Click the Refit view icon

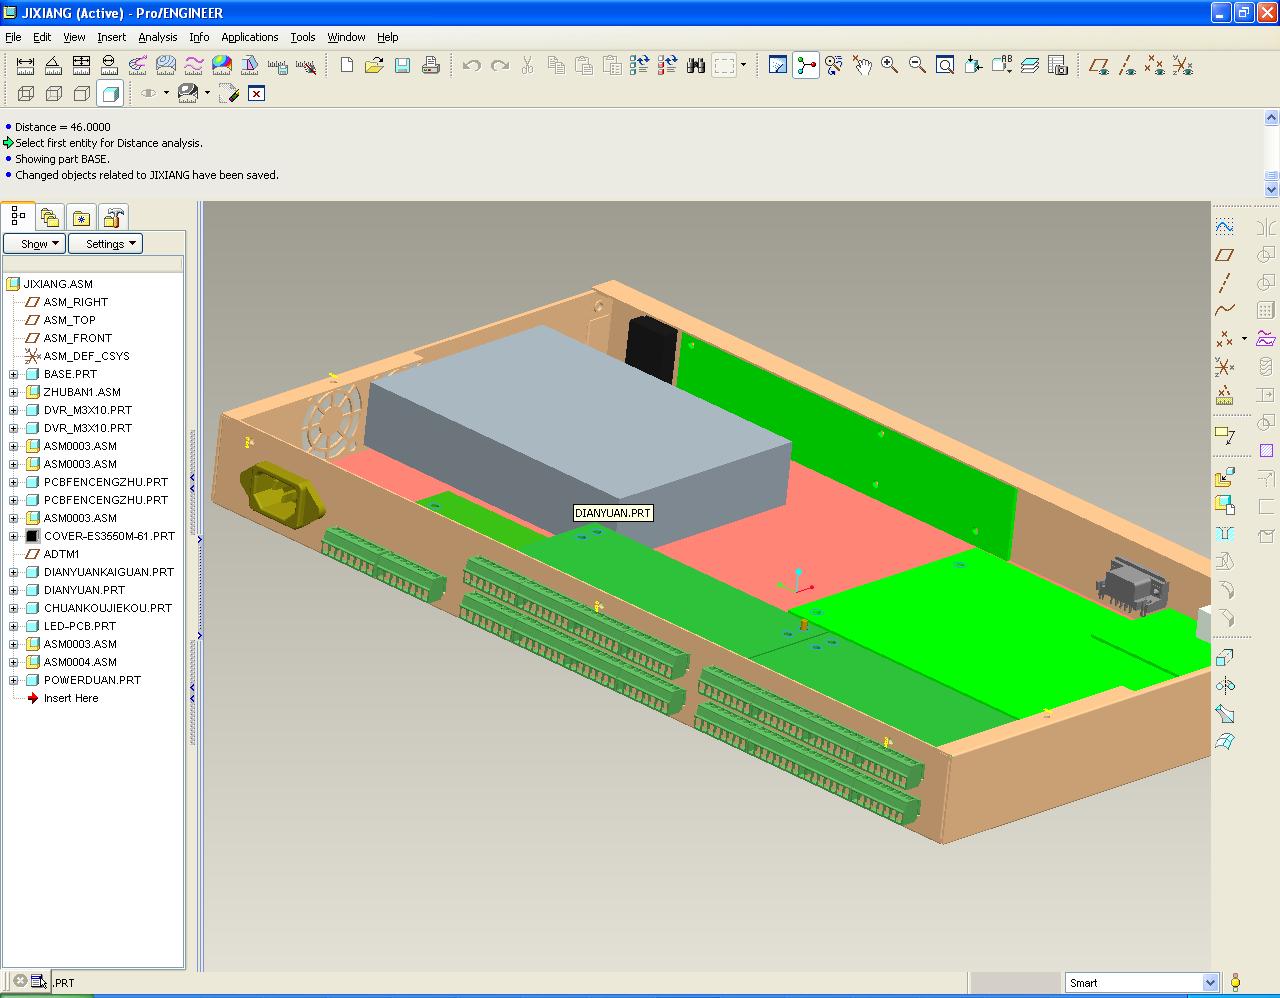click(x=945, y=66)
